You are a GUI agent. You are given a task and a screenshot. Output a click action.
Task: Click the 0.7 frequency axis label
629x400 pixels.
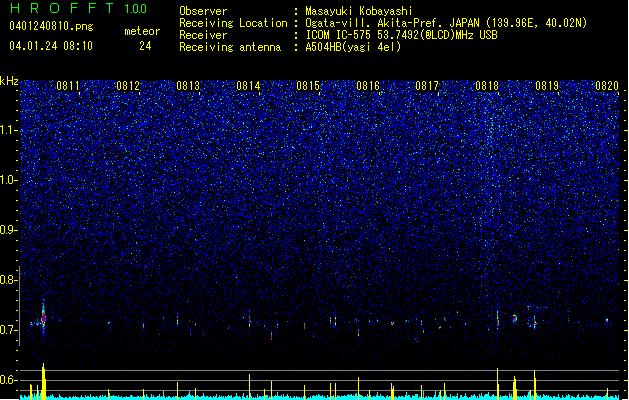pos(8,330)
